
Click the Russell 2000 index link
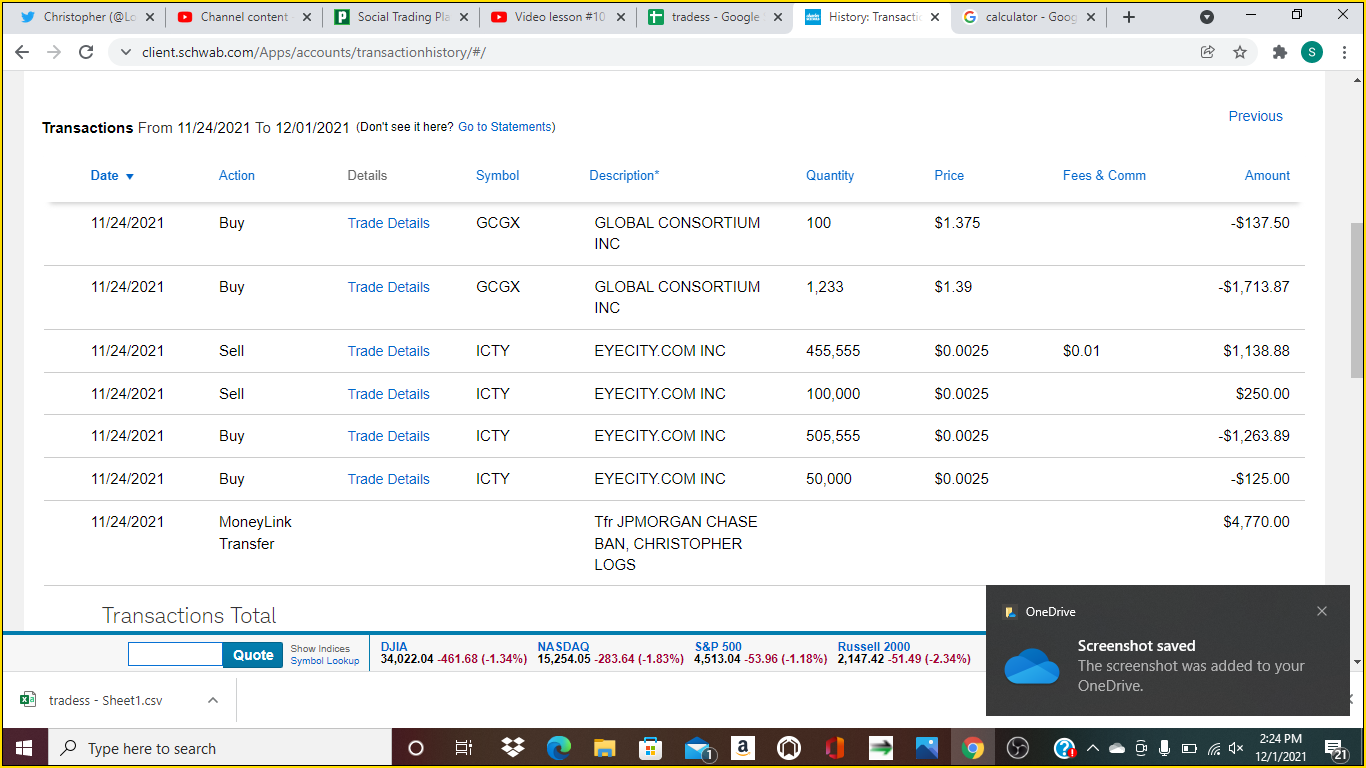tap(874, 647)
